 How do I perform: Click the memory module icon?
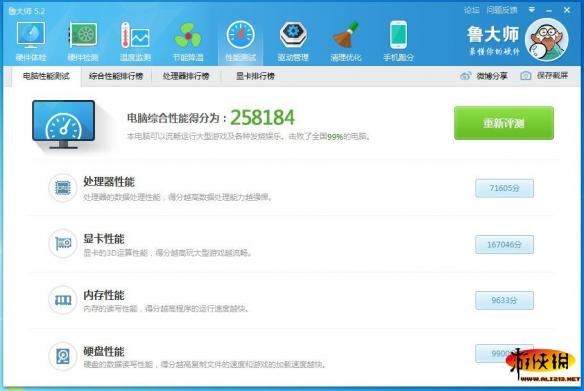(63, 300)
